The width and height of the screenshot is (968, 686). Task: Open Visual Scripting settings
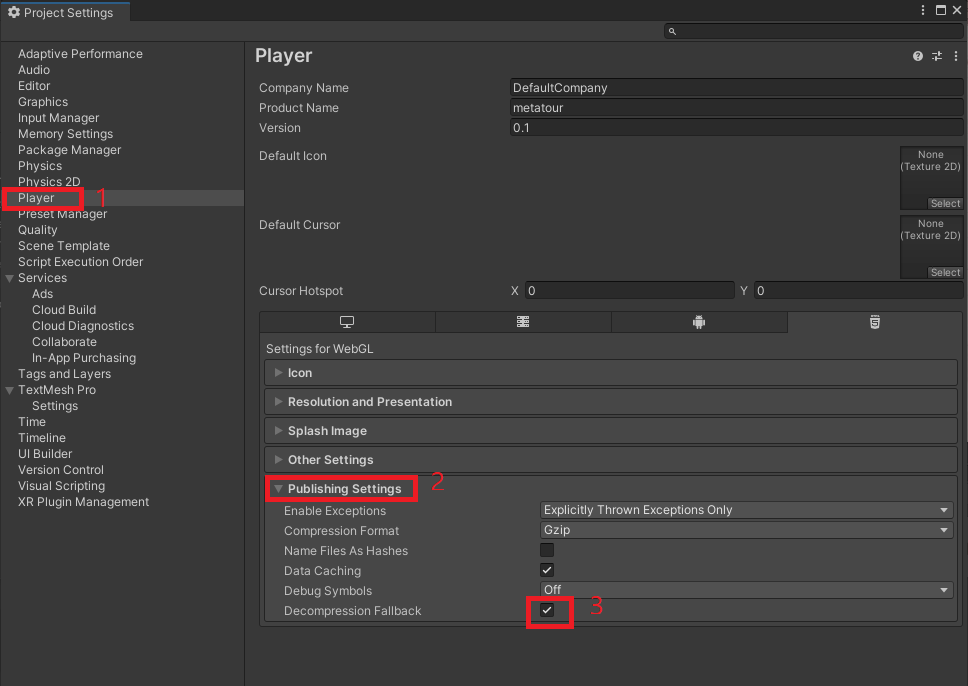point(62,487)
